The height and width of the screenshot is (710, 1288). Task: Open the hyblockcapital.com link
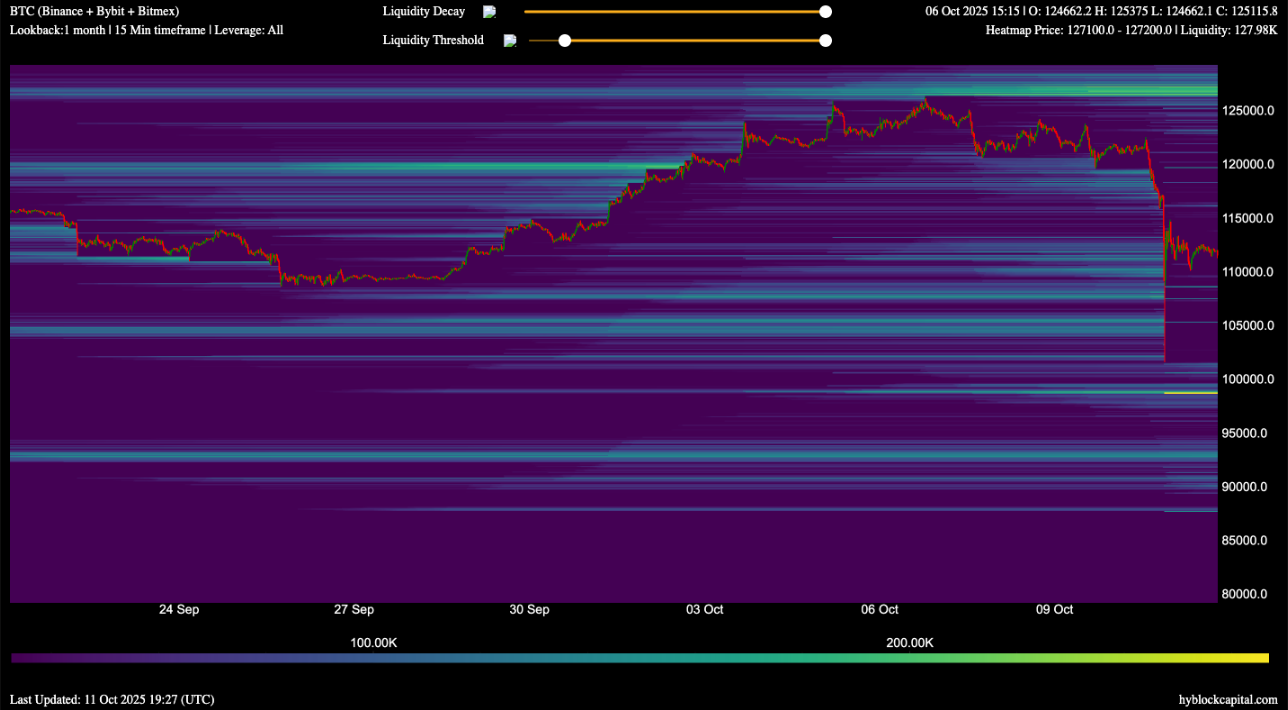tap(1227, 700)
